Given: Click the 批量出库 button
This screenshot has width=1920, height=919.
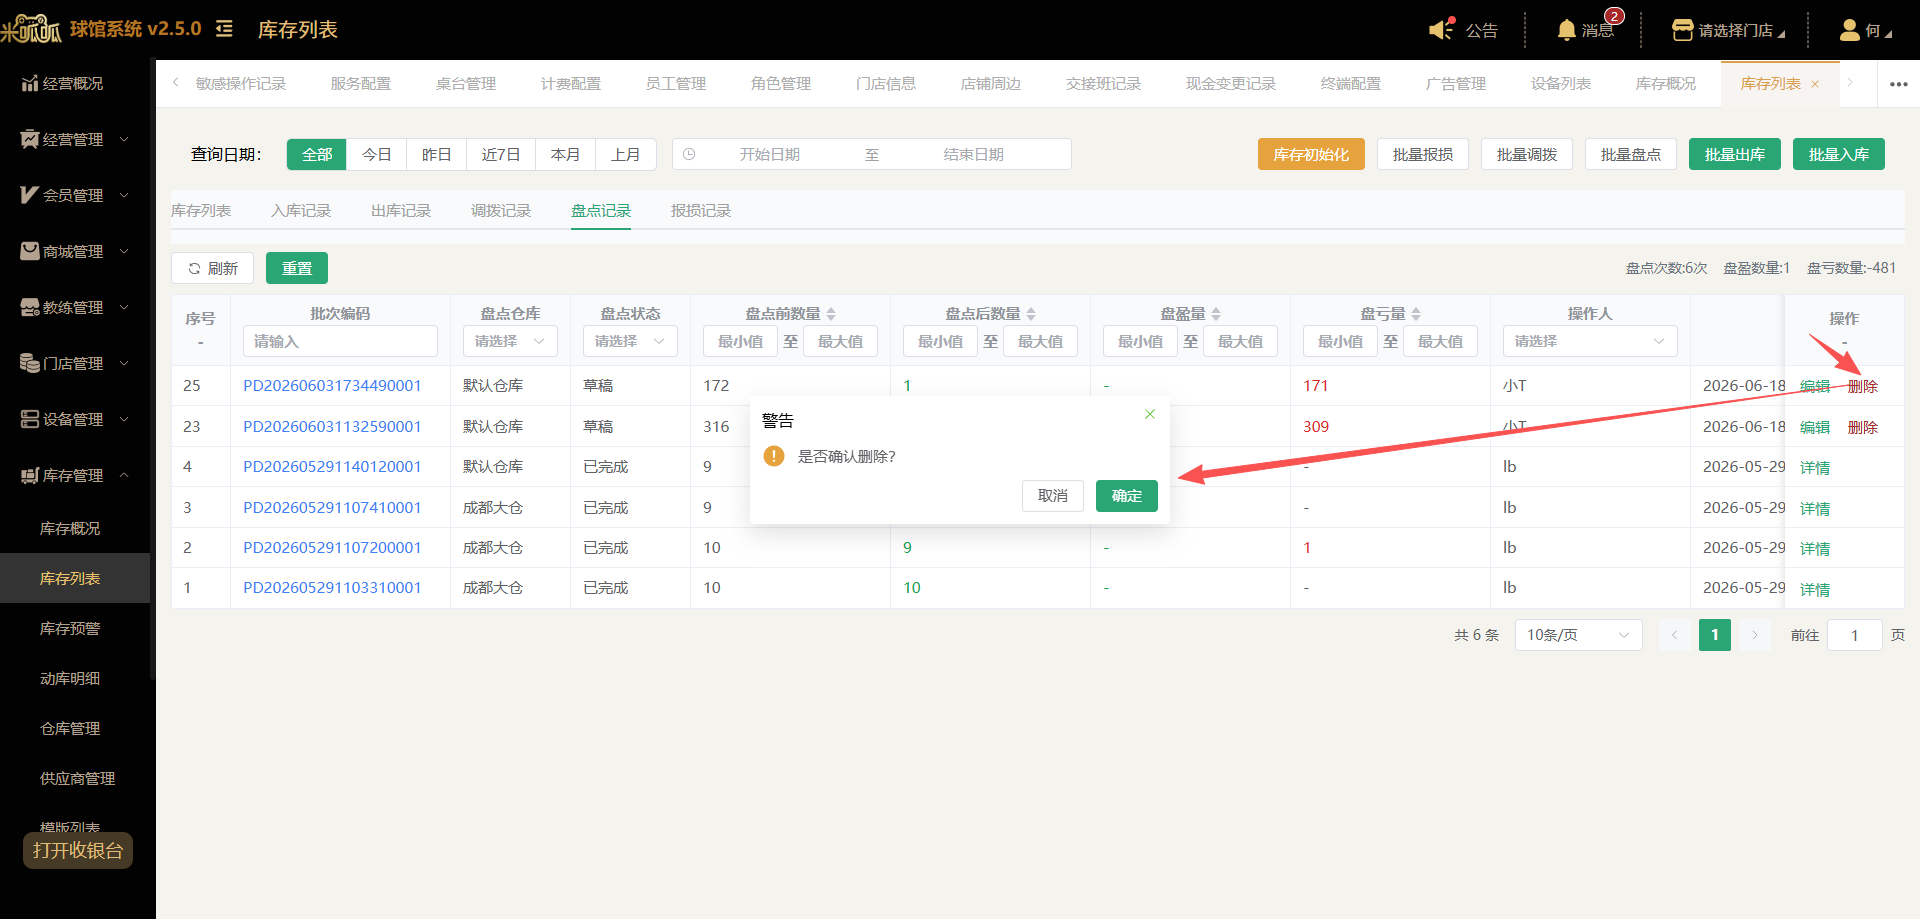Looking at the screenshot, I should click(1735, 154).
